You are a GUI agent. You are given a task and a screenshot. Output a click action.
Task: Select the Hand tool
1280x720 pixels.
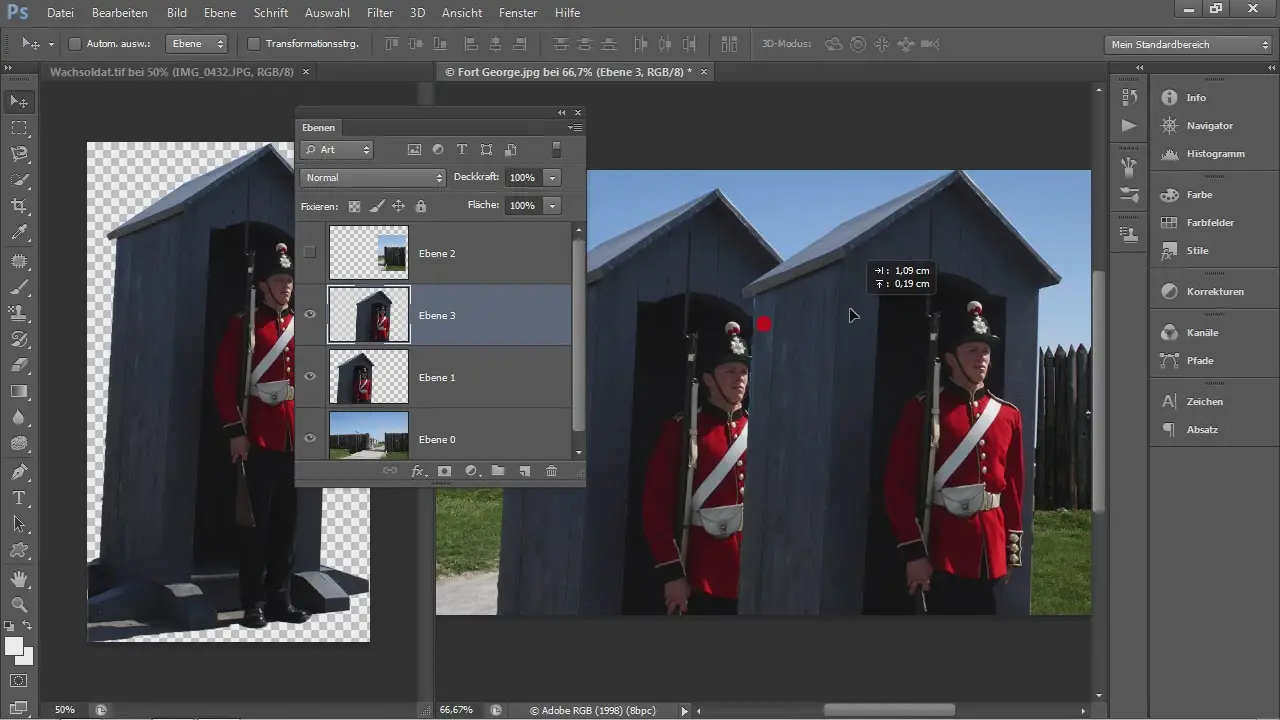click(19, 579)
